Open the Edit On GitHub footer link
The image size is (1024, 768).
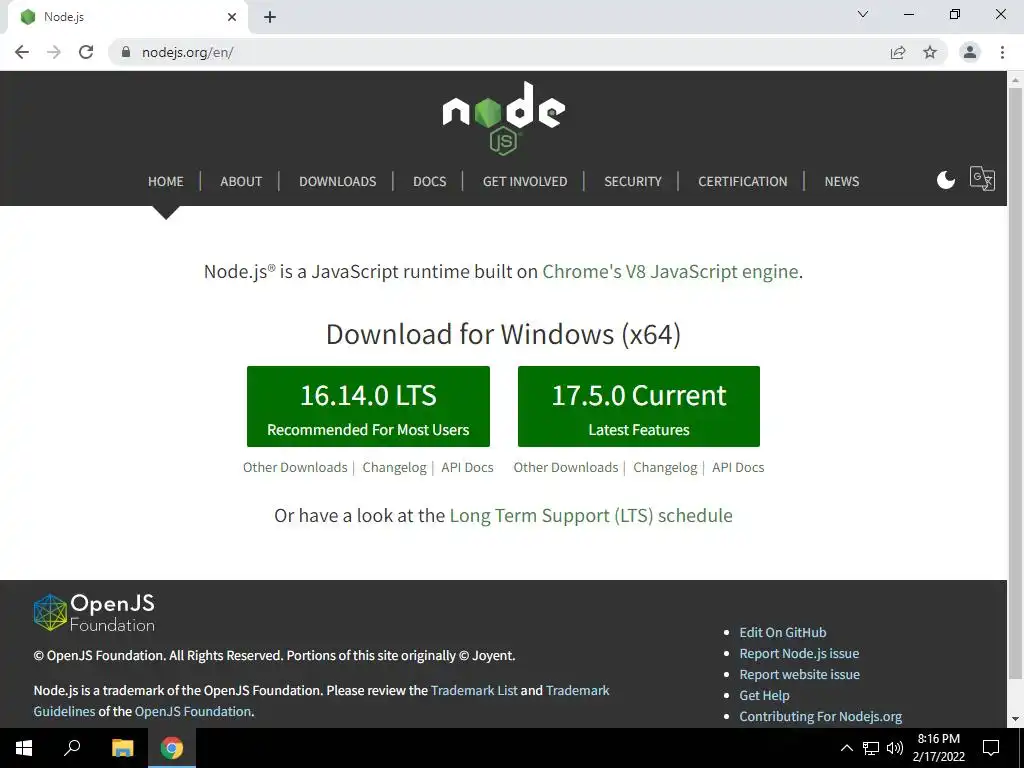[782, 632]
